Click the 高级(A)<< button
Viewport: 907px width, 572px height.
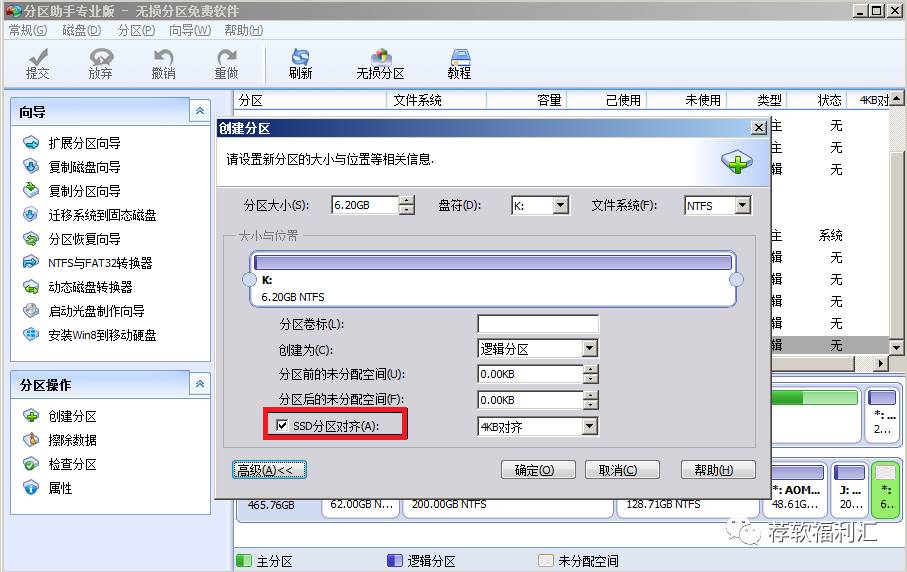coord(269,470)
